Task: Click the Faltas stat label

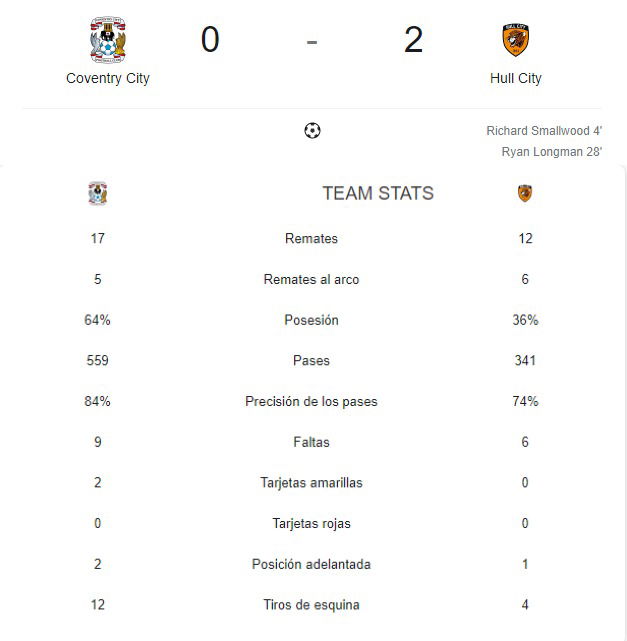Action: click(x=311, y=442)
